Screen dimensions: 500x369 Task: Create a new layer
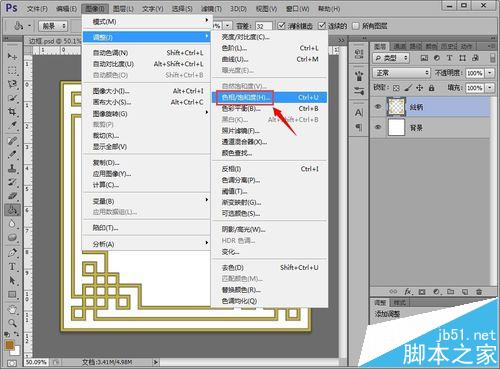[x=465, y=292]
